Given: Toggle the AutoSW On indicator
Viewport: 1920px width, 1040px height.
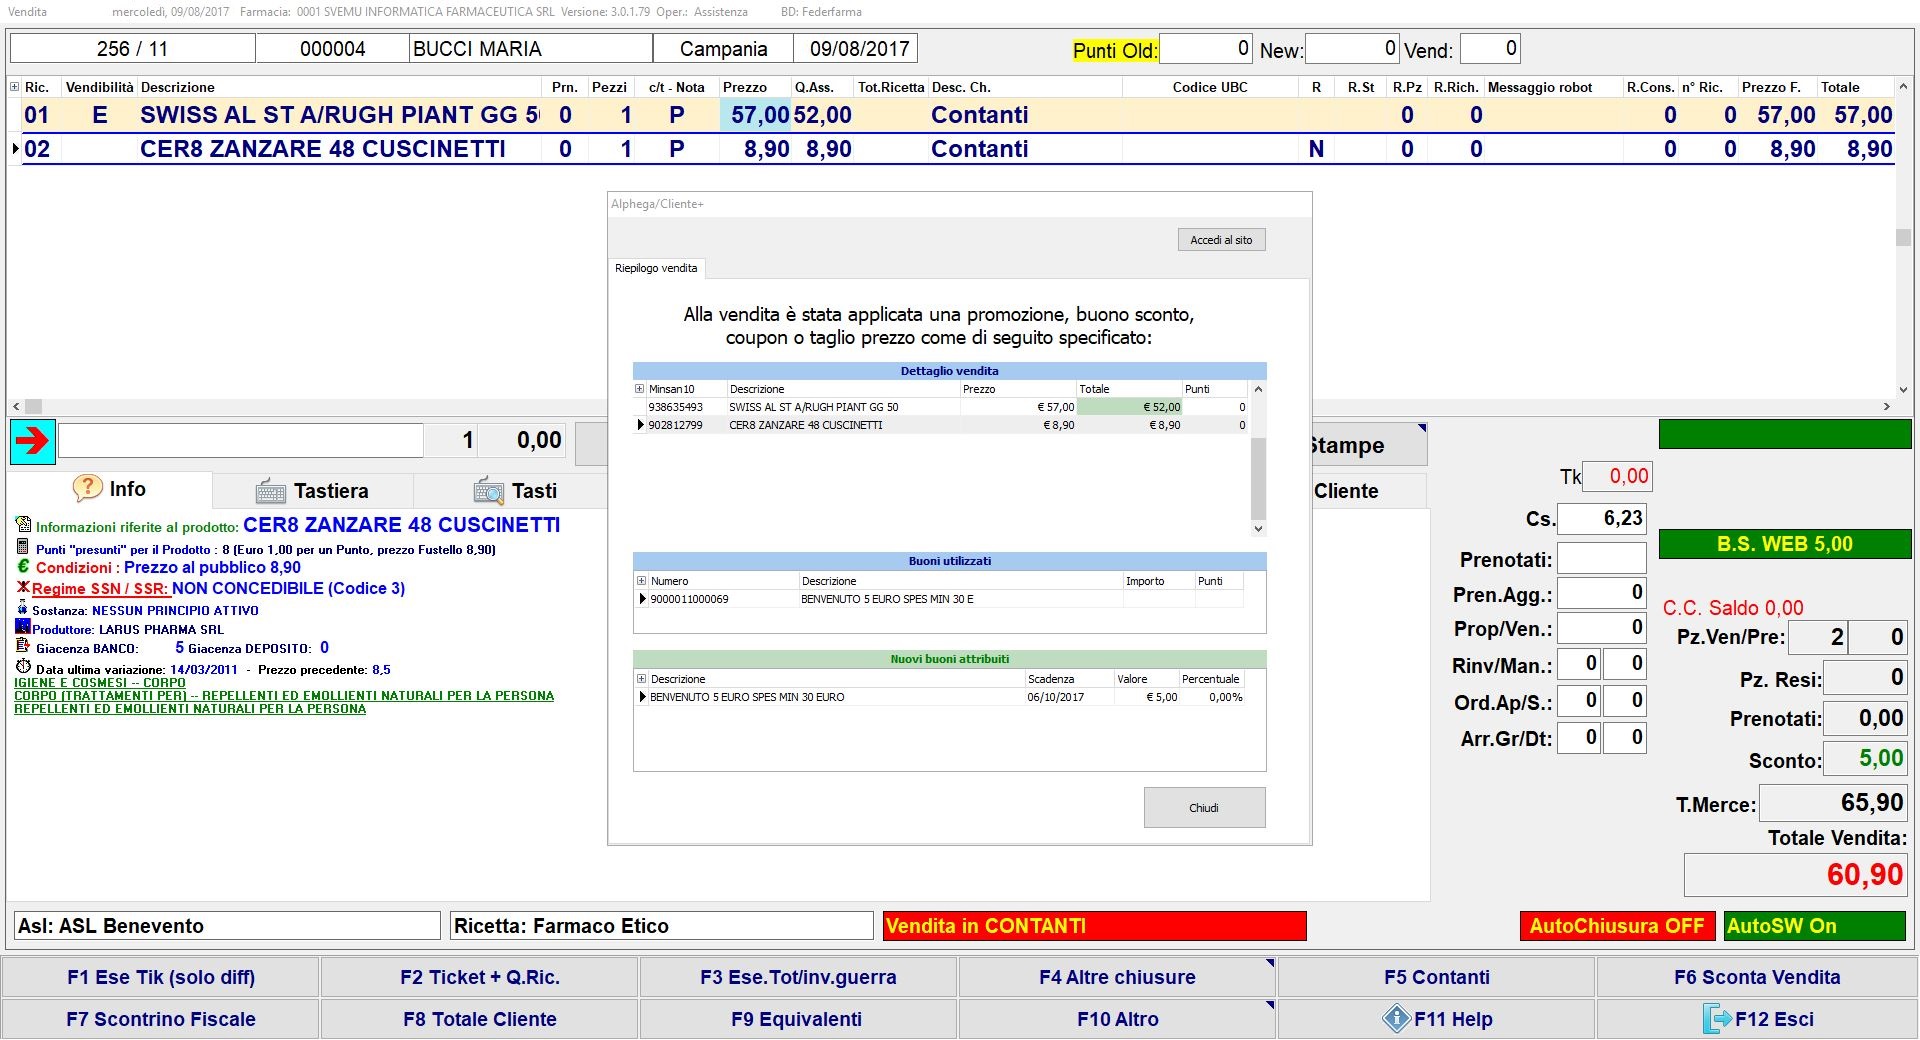Looking at the screenshot, I should pyautogui.click(x=1814, y=926).
